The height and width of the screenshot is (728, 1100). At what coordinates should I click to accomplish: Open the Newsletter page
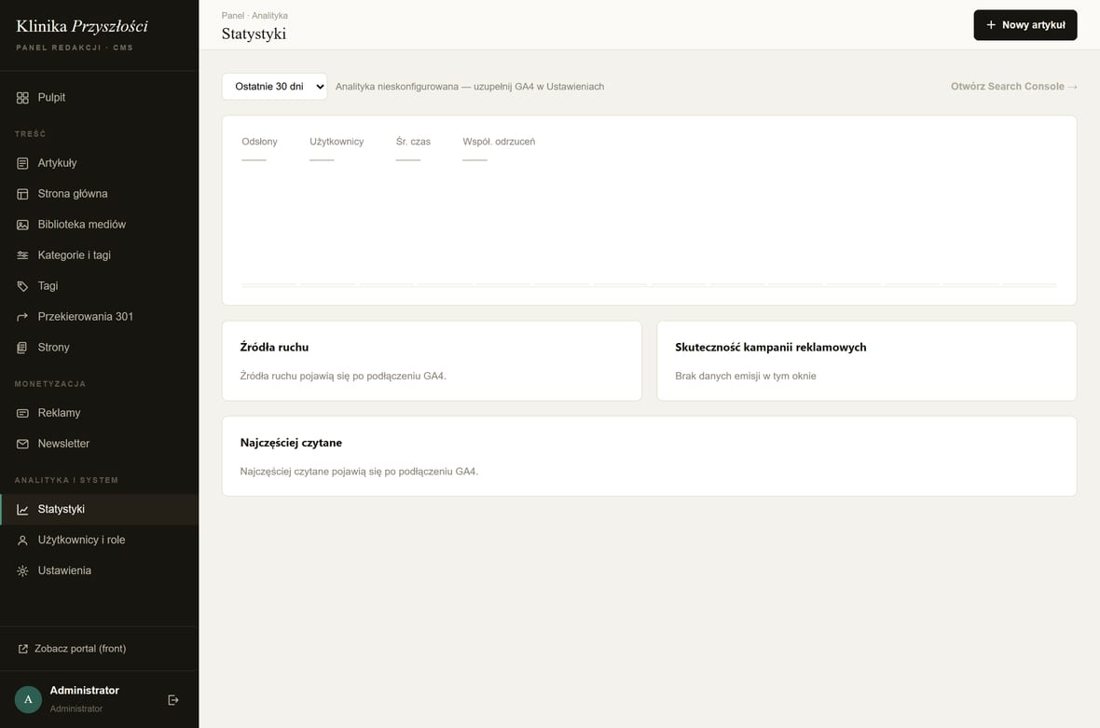click(99, 444)
